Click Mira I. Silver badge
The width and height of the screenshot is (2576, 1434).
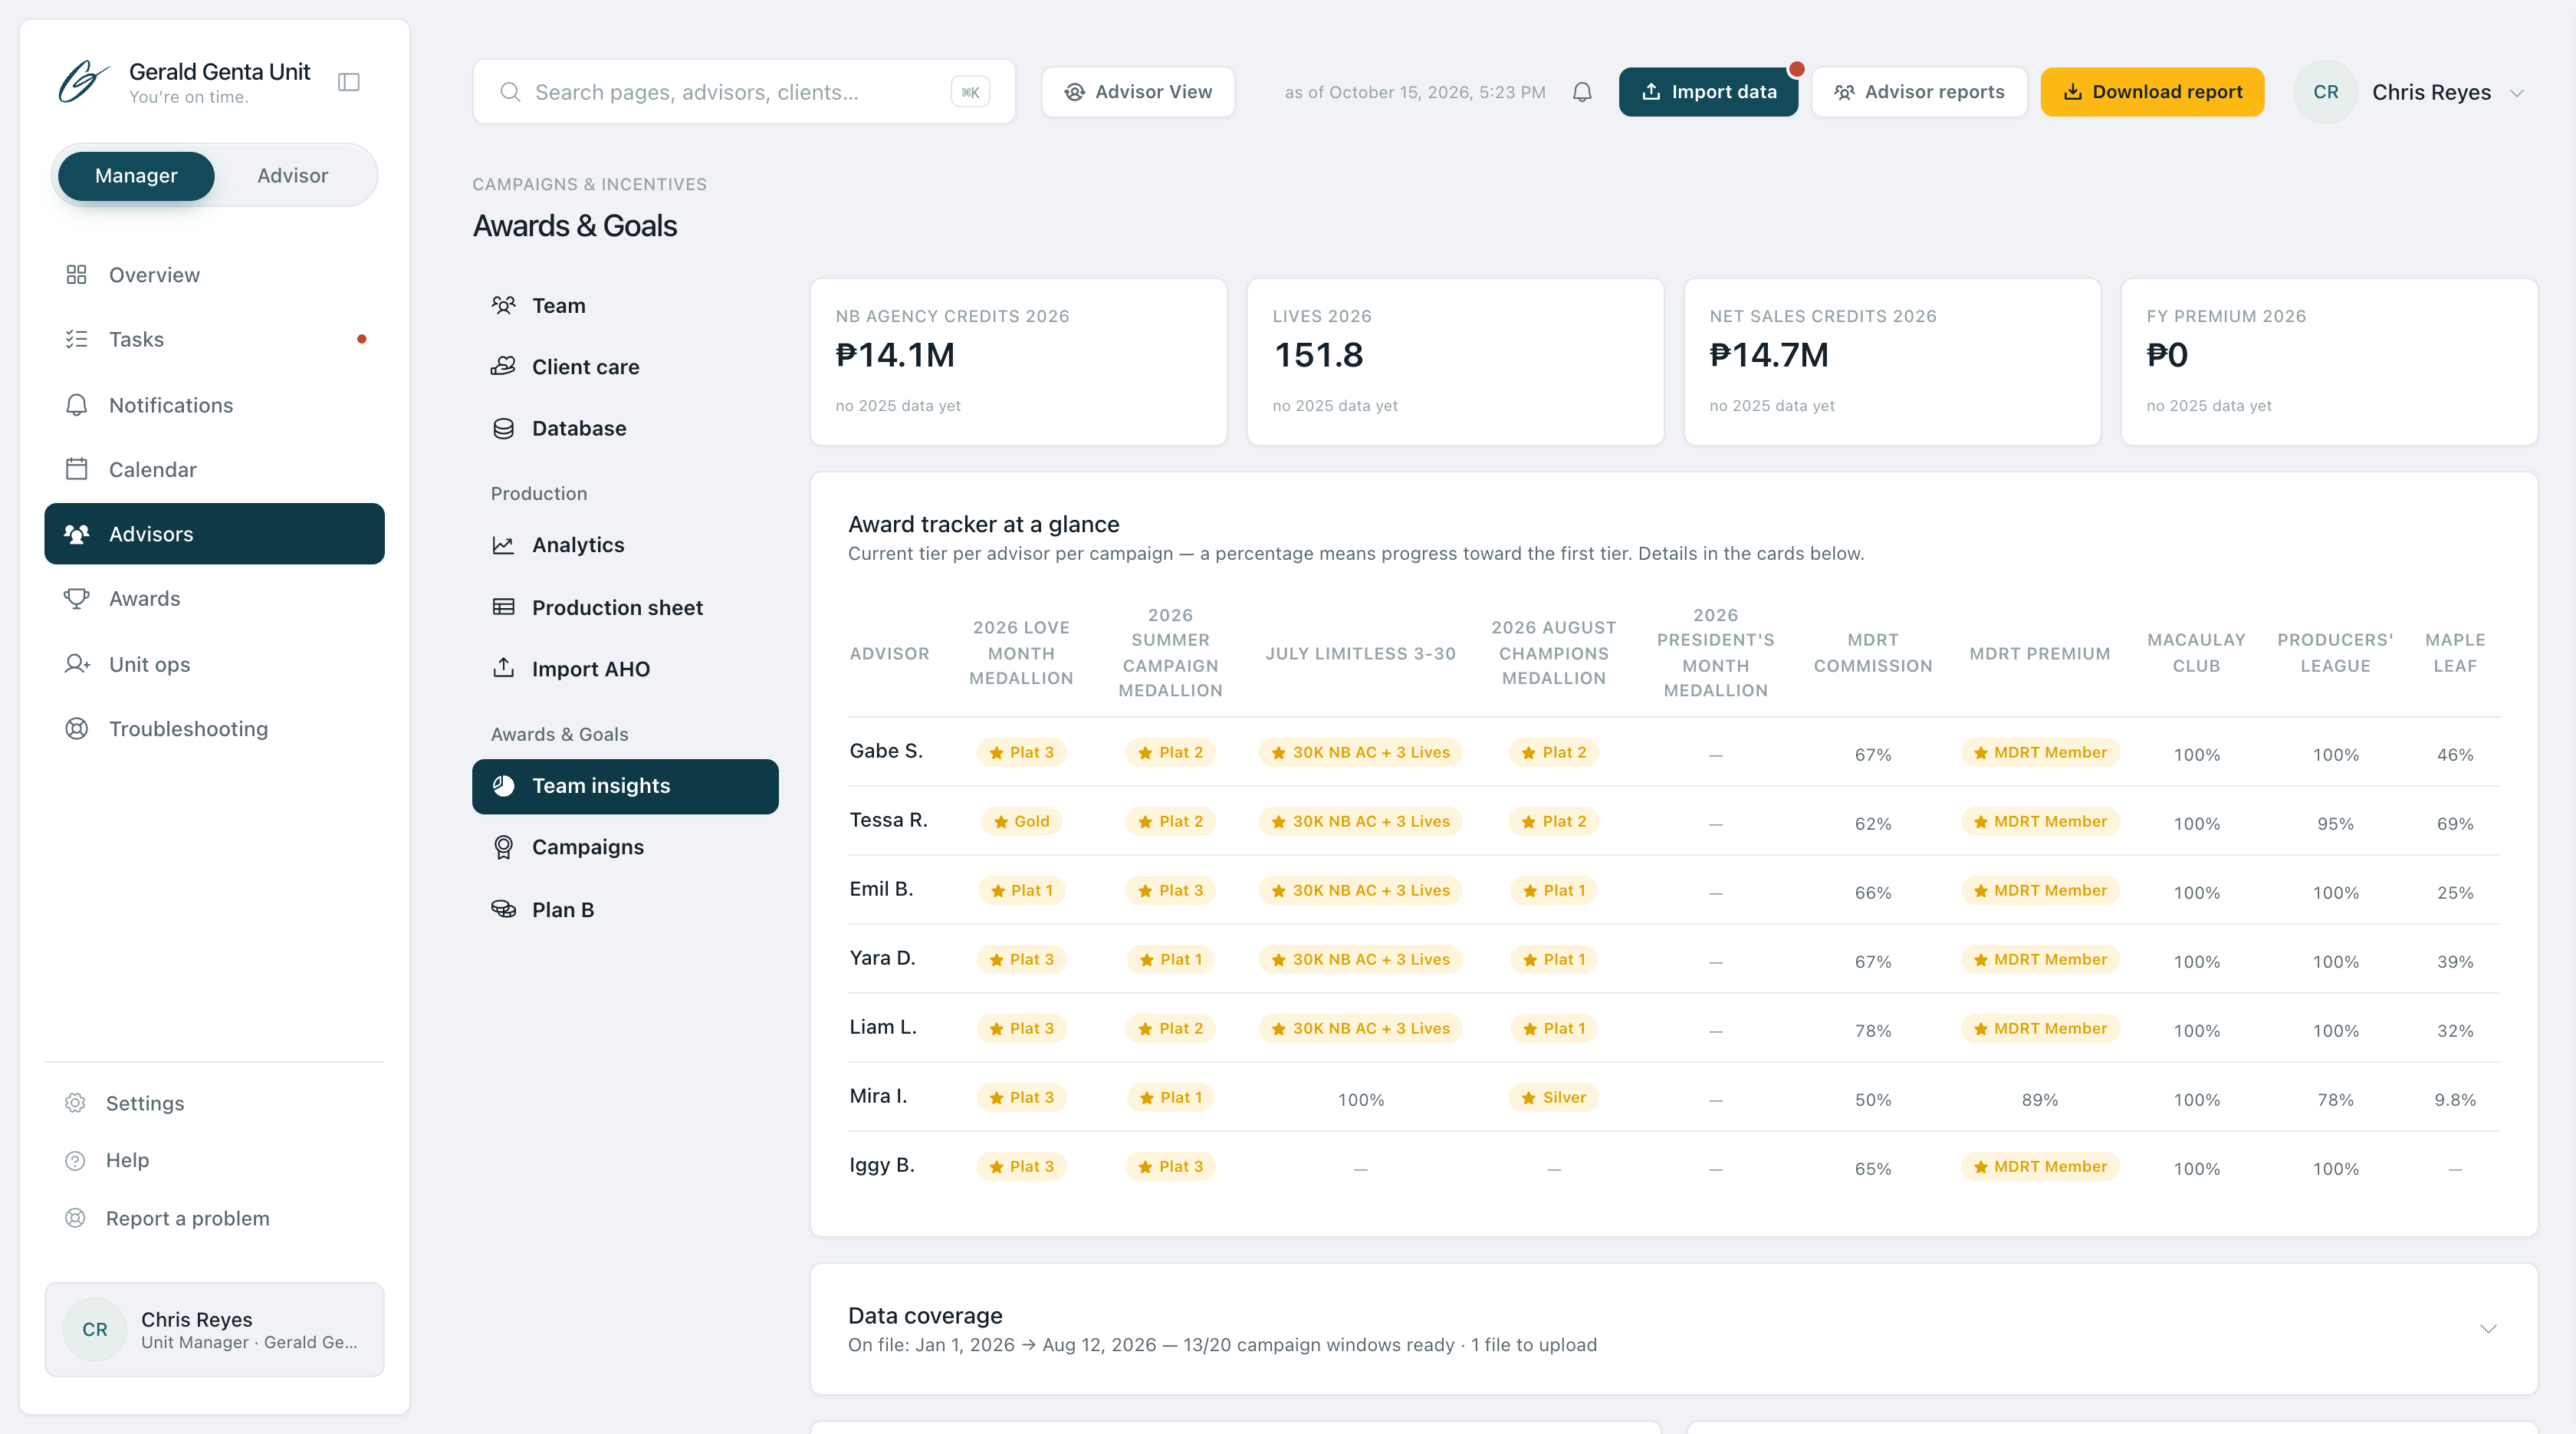(1553, 1097)
